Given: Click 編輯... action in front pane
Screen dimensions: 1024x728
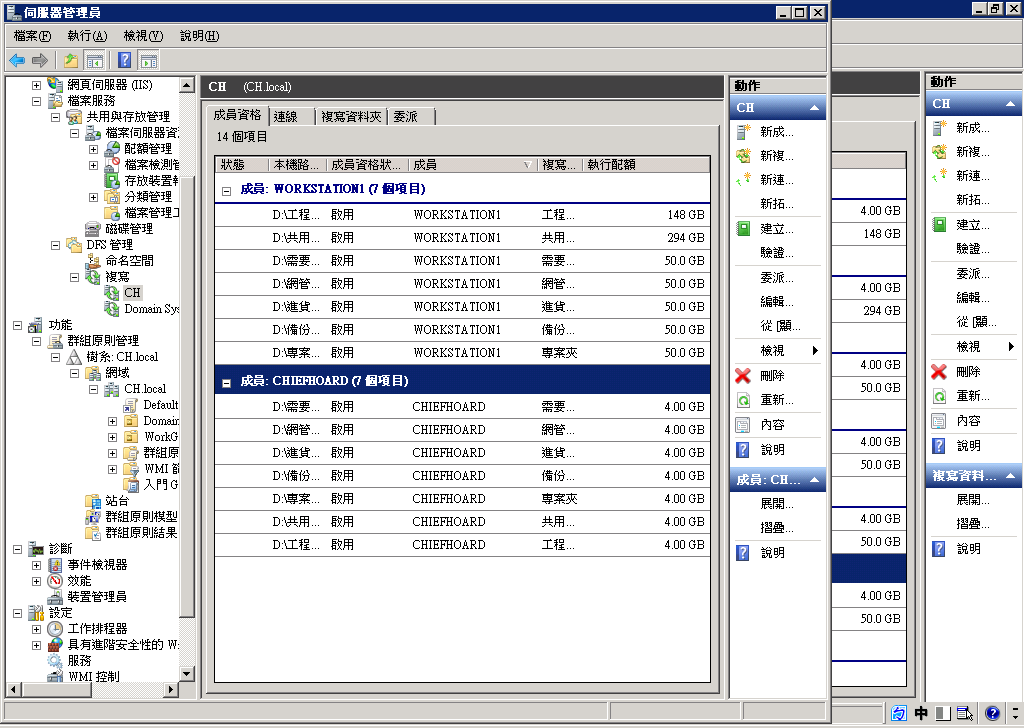Looking at the screenshot, I should pyautogui.click(x=776, y=302).
